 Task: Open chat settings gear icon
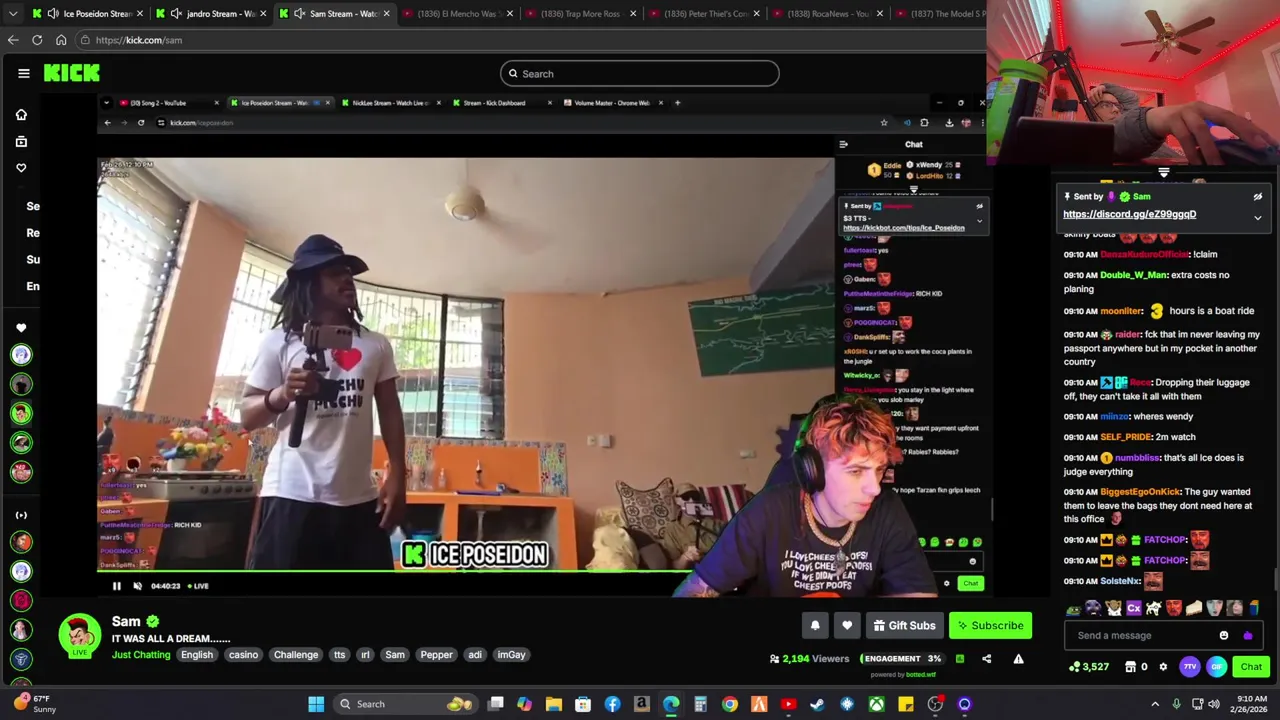point(1162,667)
